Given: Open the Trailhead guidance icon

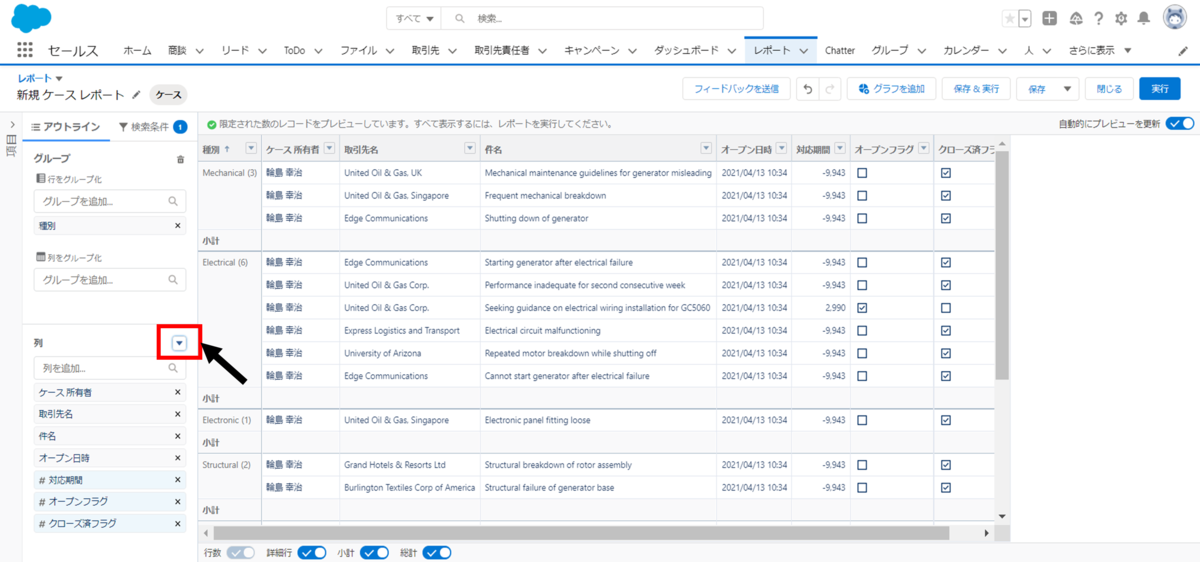Looking at the screenshot, I should [x=1075, y=19].
